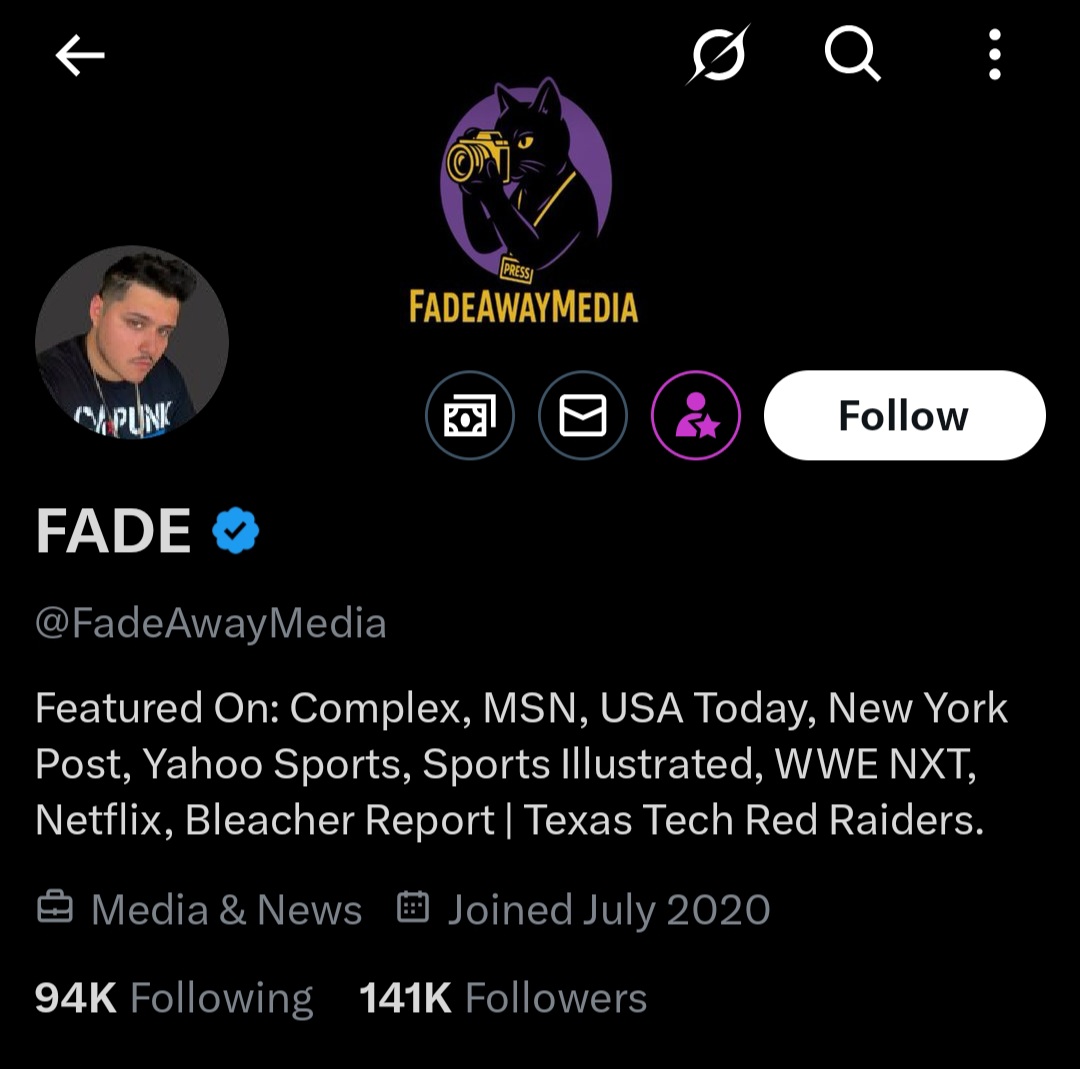
Task: Open the FadeAwayMedia banner image
Action: pyautogui.click(x=524, y=200)
